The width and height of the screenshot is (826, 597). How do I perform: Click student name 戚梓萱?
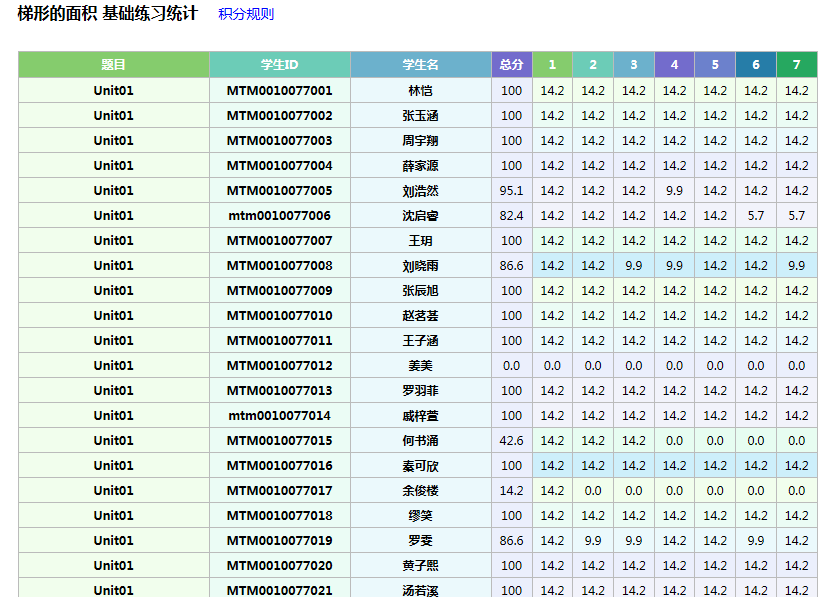pyautogui.click(x=420, y=416)
